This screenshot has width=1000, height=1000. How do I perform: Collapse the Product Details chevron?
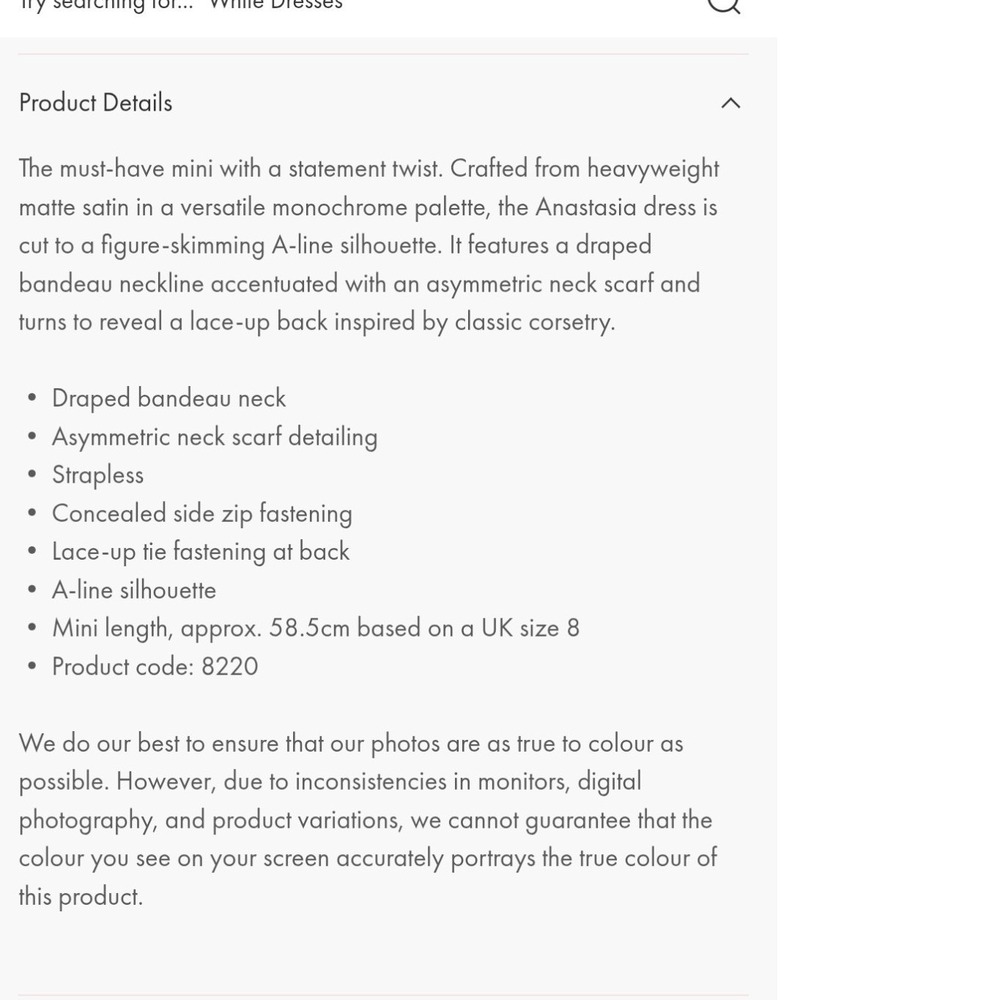(x=731, y=103)
